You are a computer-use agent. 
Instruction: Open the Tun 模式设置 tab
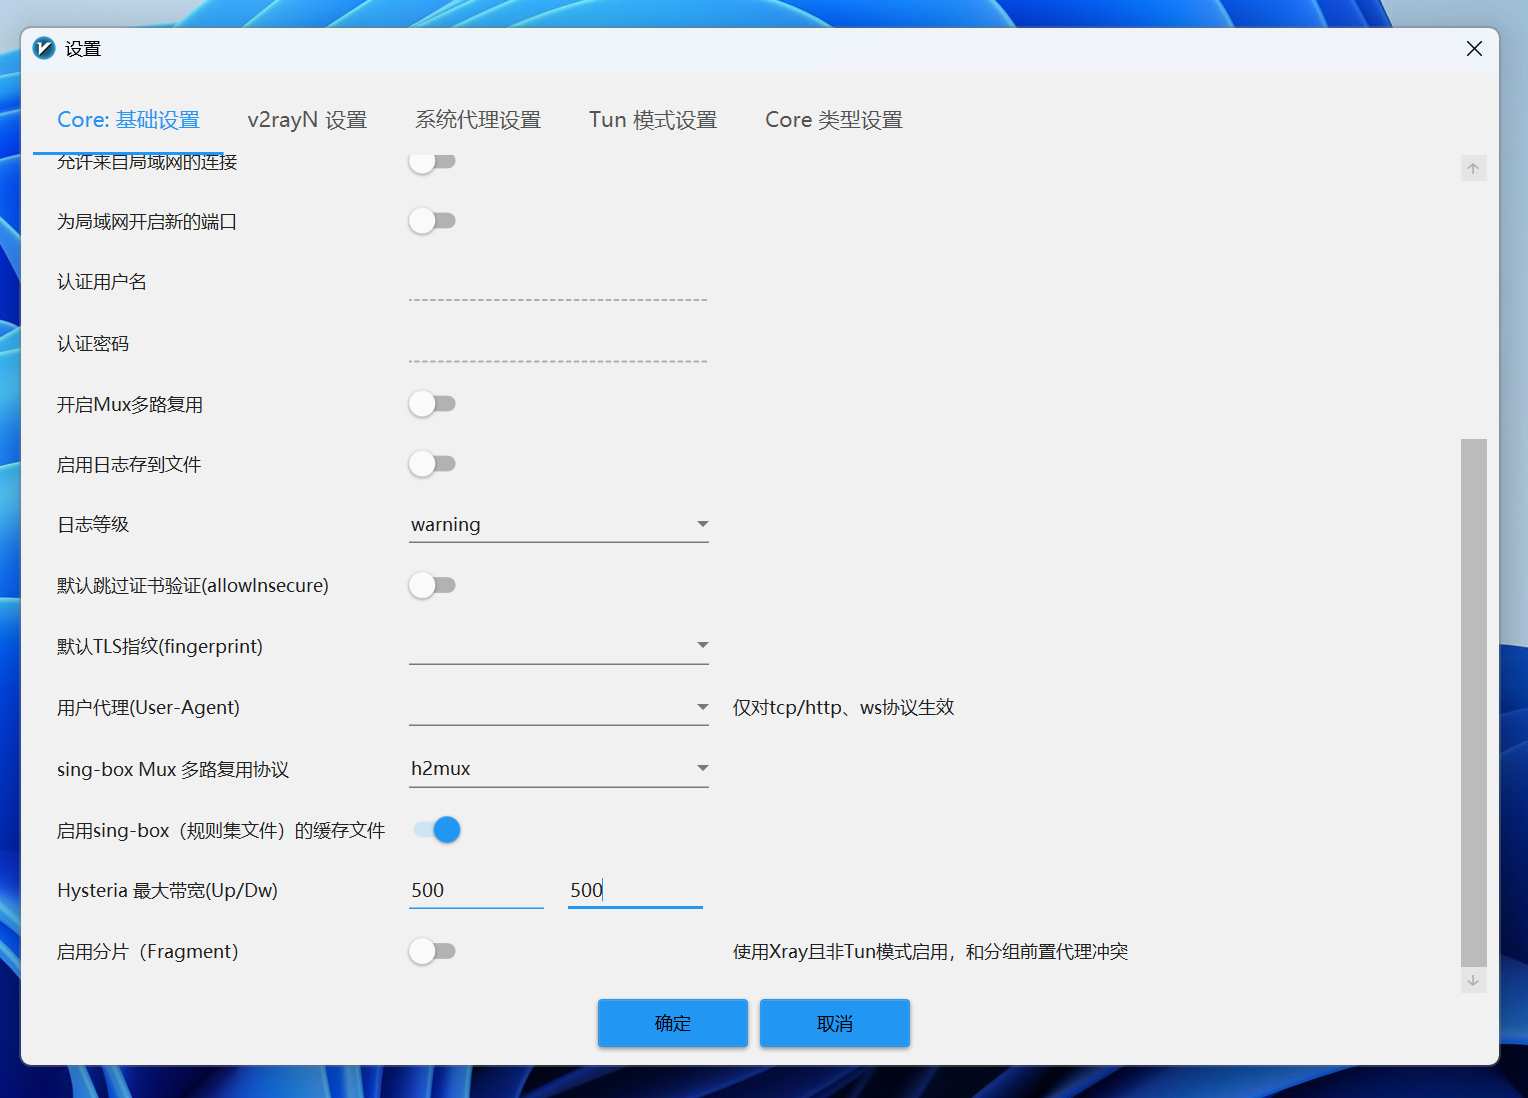click(653, 120)
